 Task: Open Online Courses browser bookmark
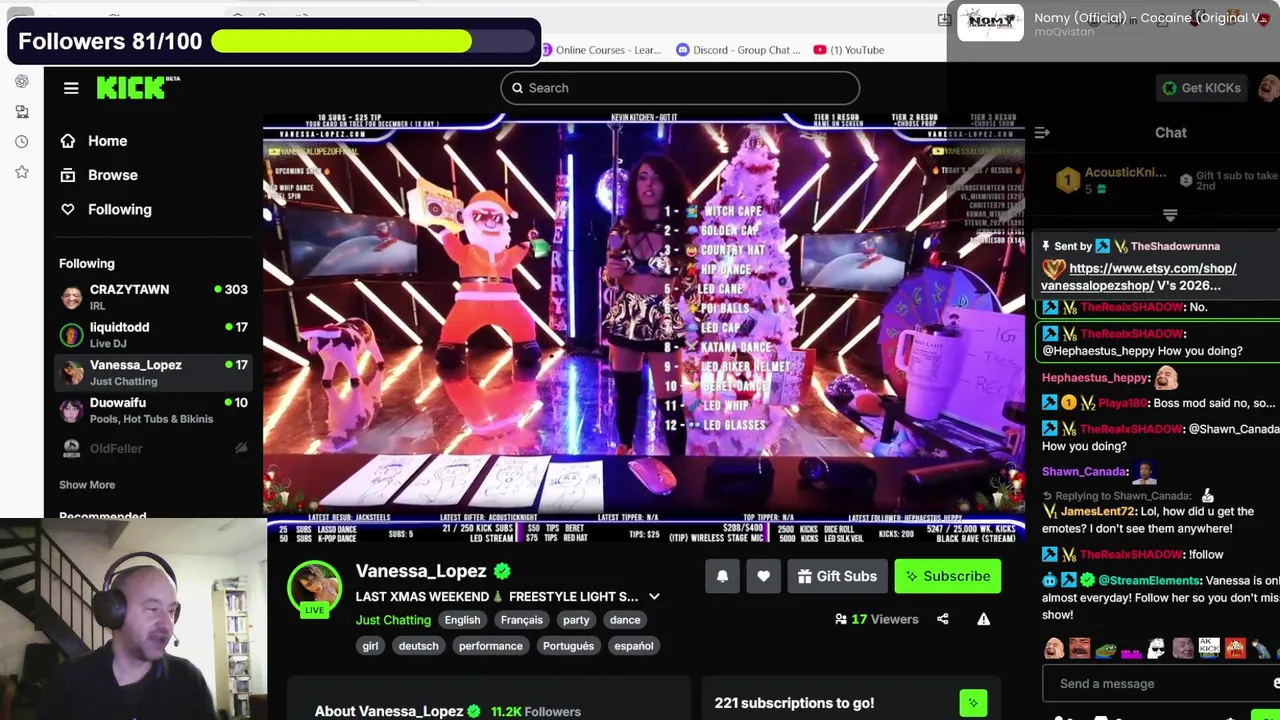coord(601,50)
